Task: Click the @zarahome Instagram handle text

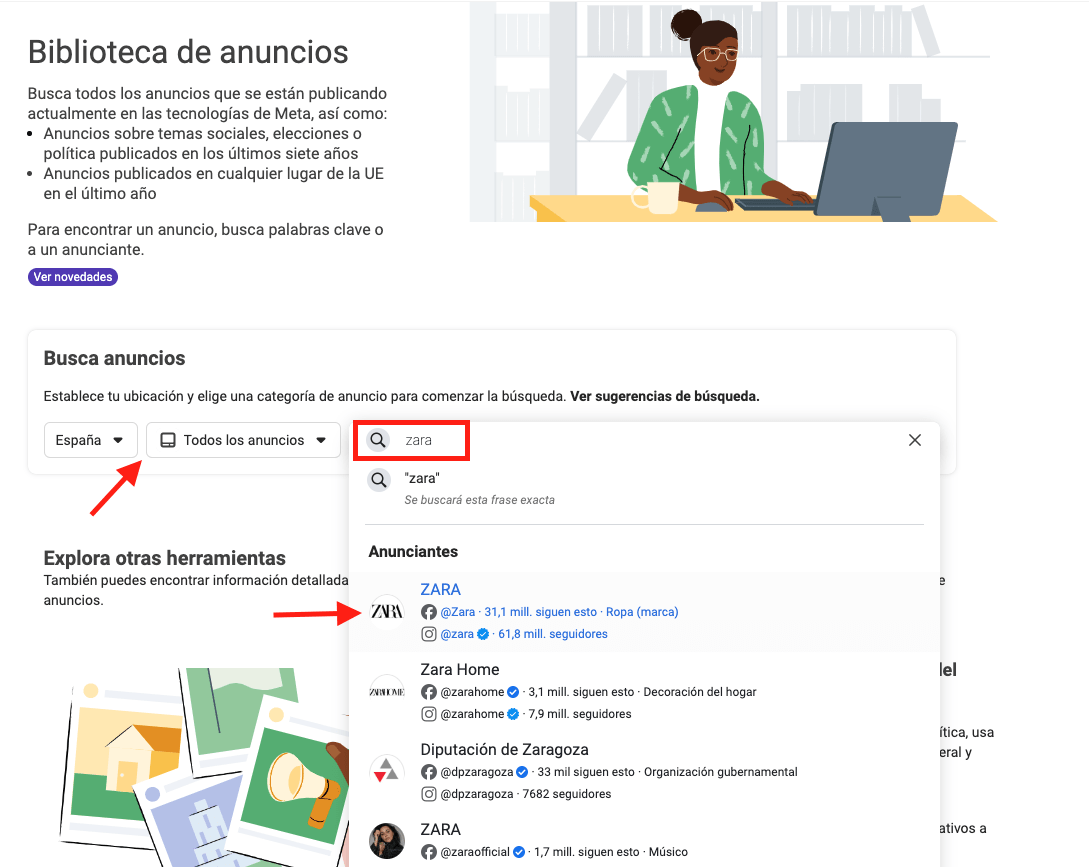Action: point(472,713)
